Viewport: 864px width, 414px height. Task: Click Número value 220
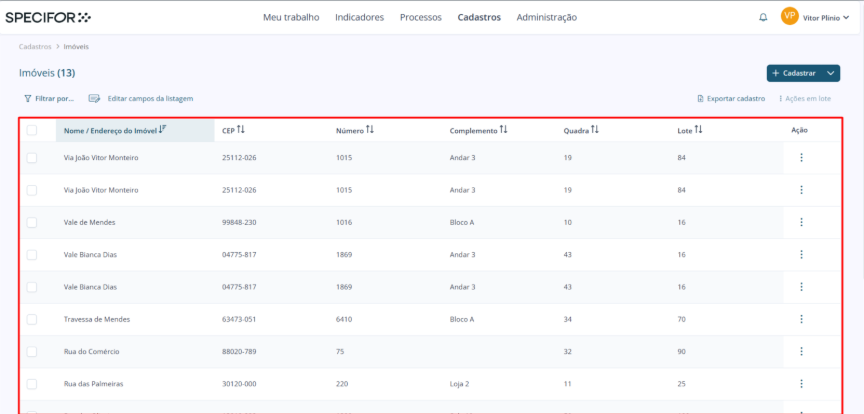(342, 384)
